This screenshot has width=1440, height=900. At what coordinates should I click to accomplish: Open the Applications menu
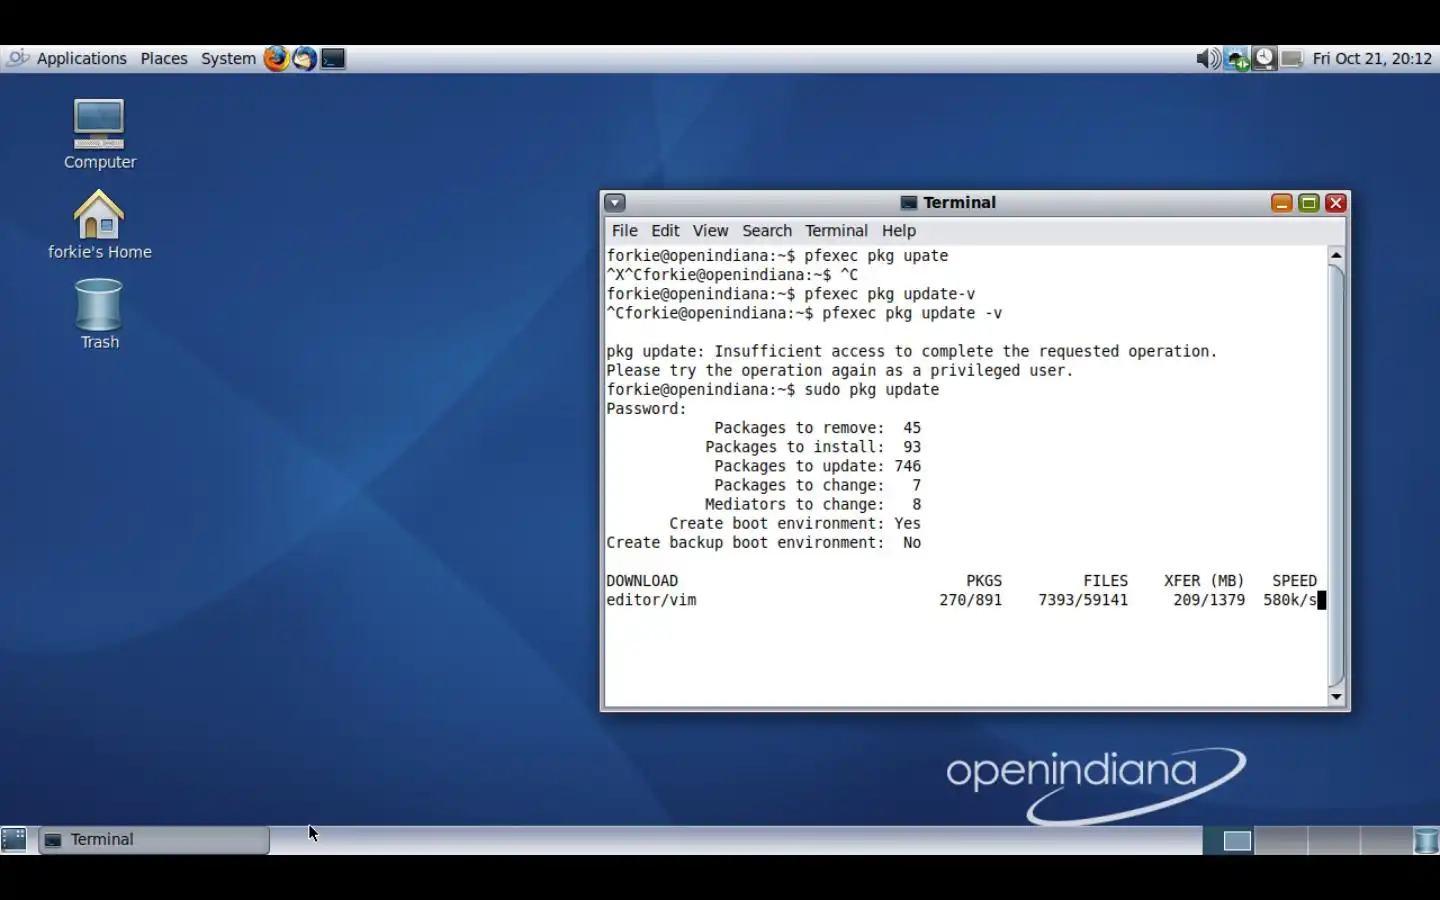[x=81, y=58]
